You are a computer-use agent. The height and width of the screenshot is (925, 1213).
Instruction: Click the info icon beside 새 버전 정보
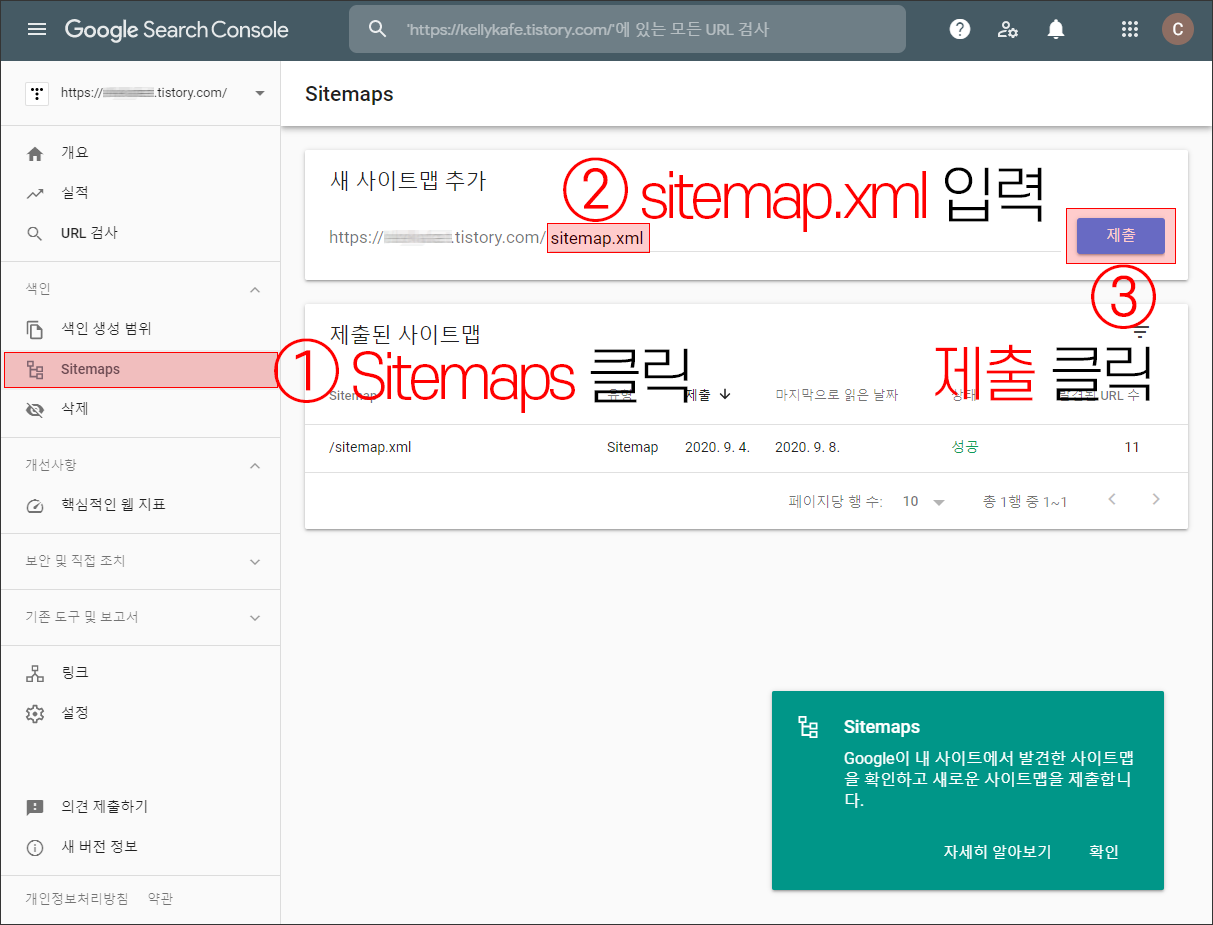click(x=35, y=847)
